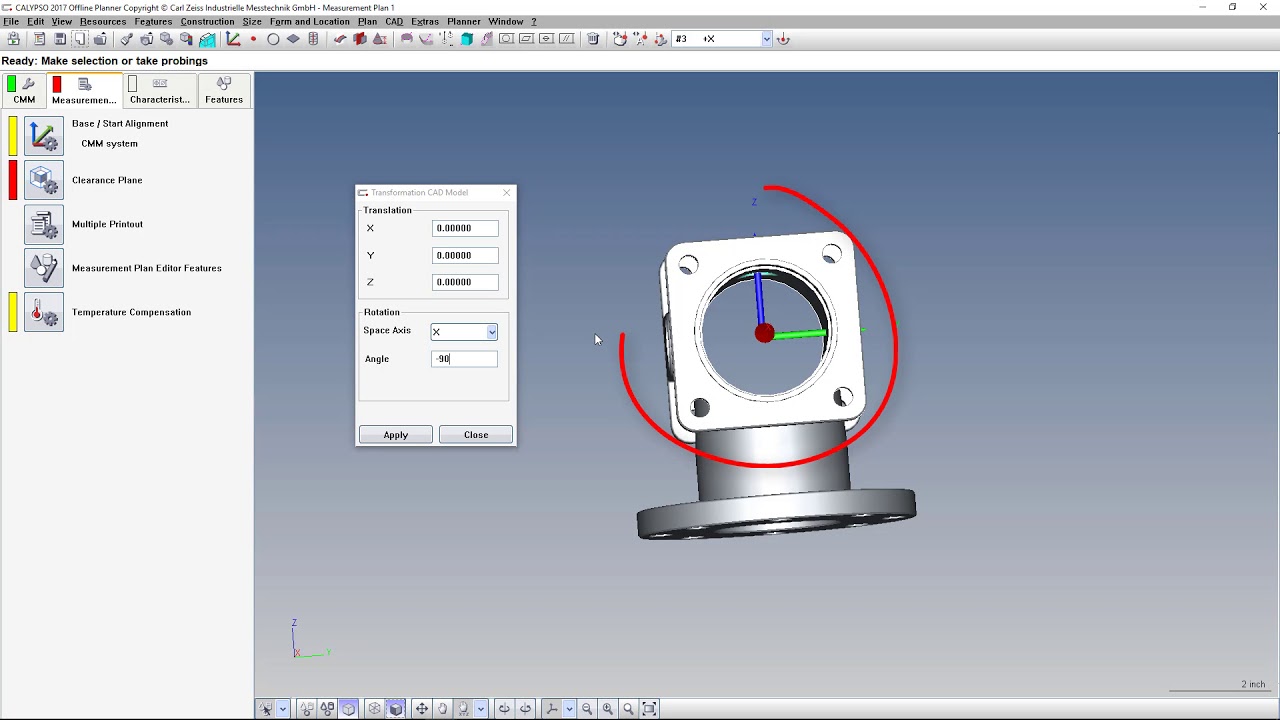
Task: Click the Apply button
Action: 396,435
